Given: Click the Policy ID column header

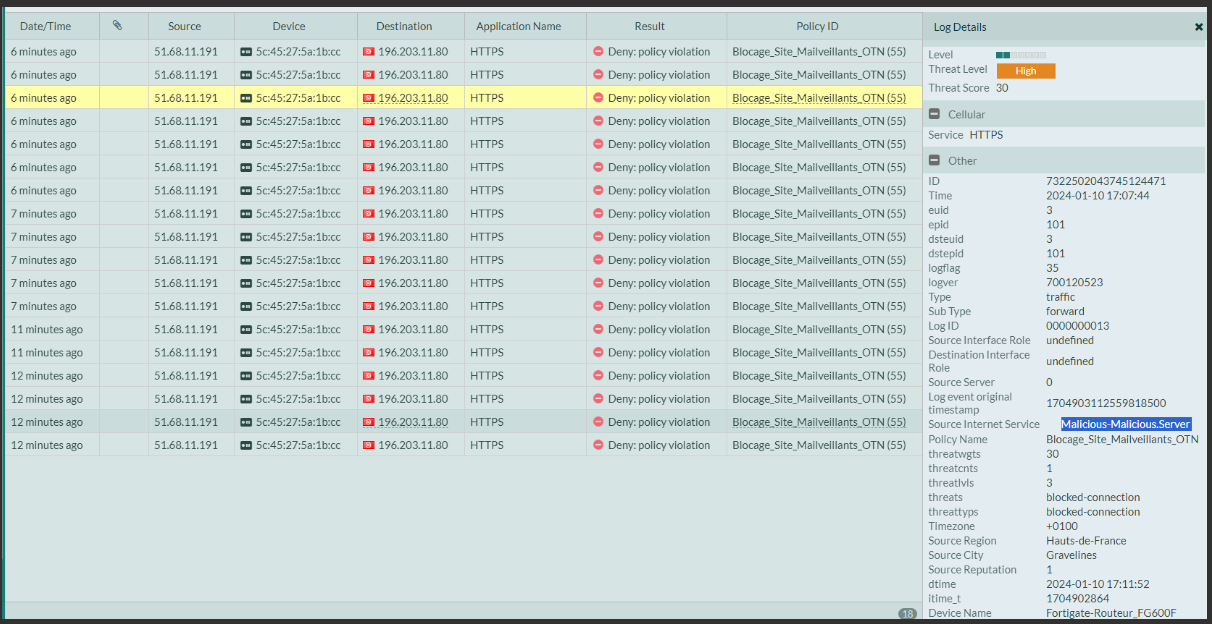Looking at the screenshot, I should click(x=817, y=26).
